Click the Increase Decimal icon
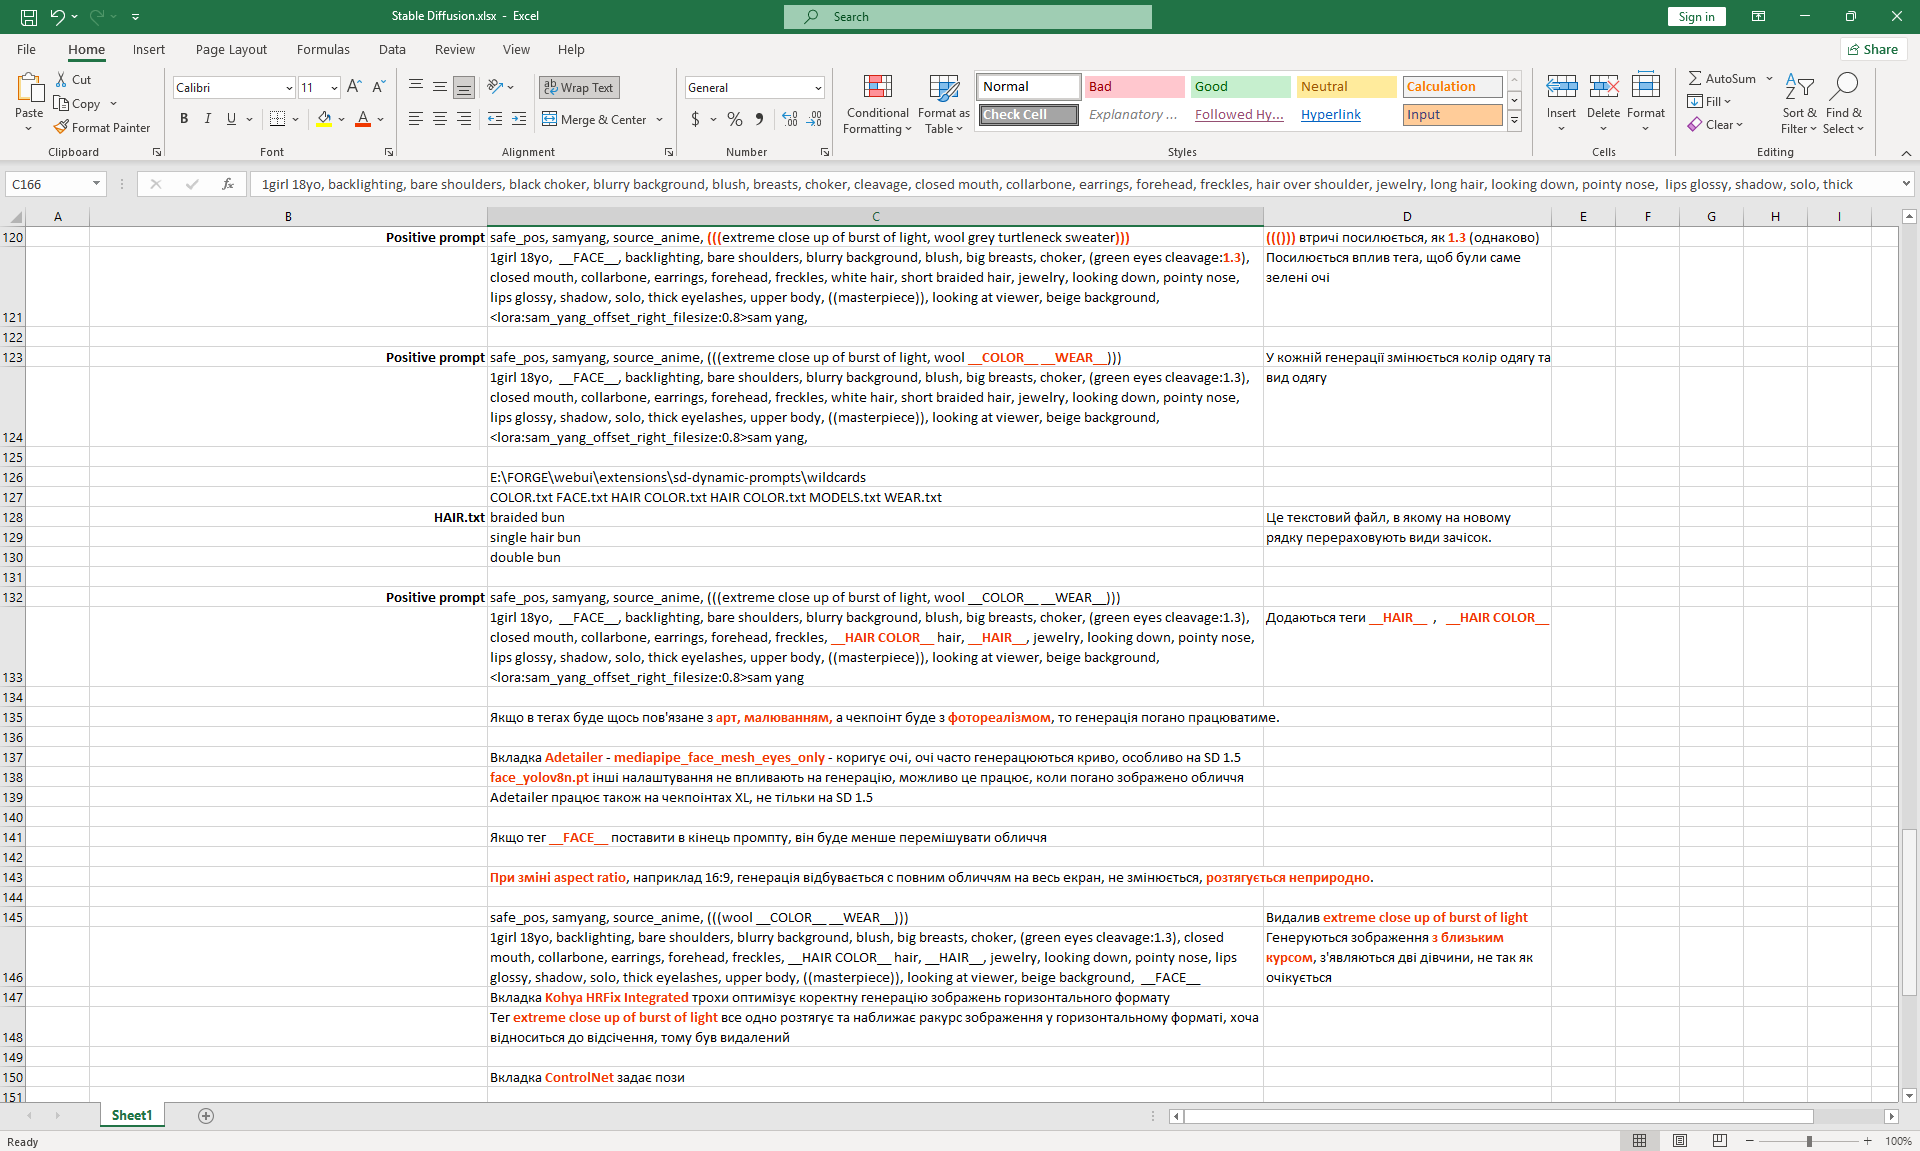The width and height of the screenshot is (1920, 1151). (x=790, y=119)
